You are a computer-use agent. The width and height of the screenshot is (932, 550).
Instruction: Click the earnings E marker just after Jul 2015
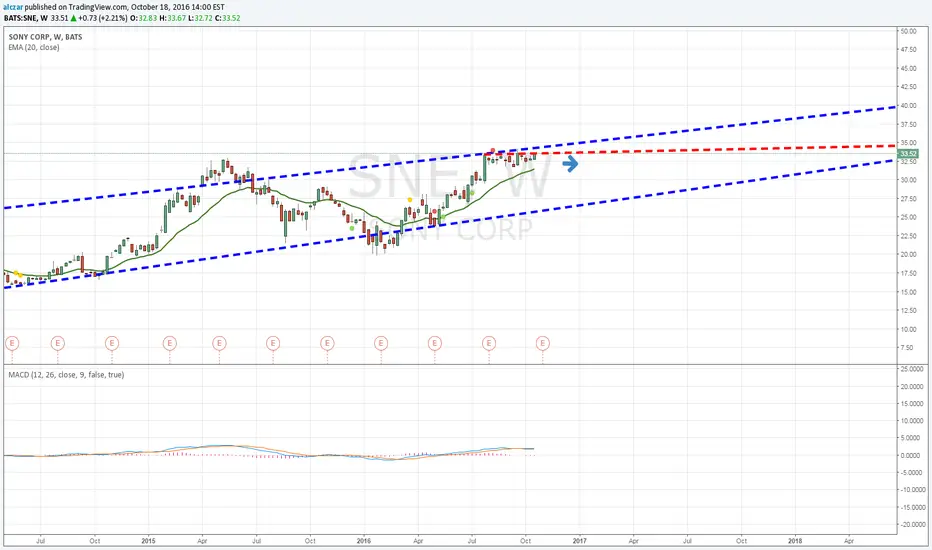(x=273, y=343)
